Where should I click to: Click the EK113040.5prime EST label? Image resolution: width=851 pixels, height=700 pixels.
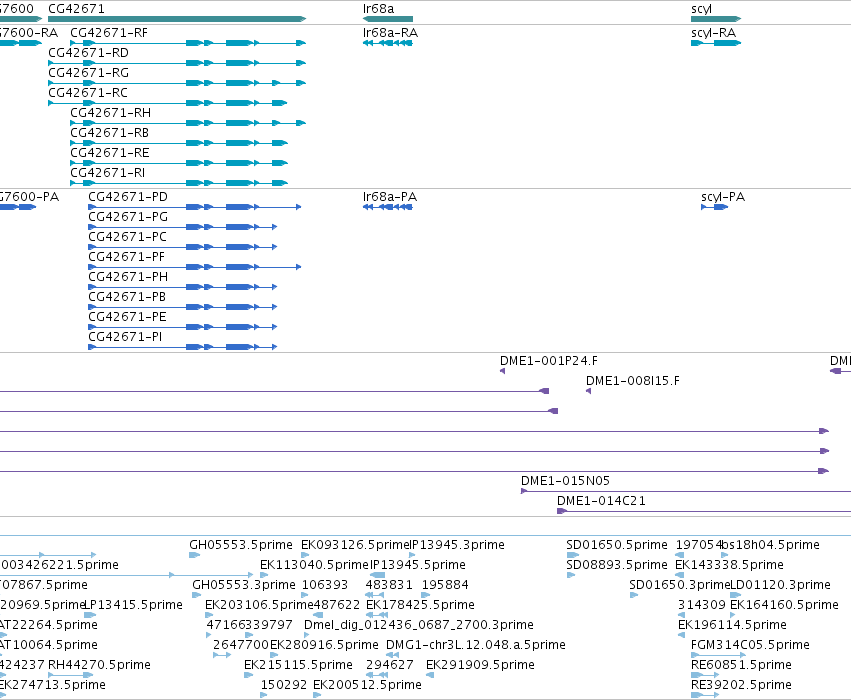point(314,565)
